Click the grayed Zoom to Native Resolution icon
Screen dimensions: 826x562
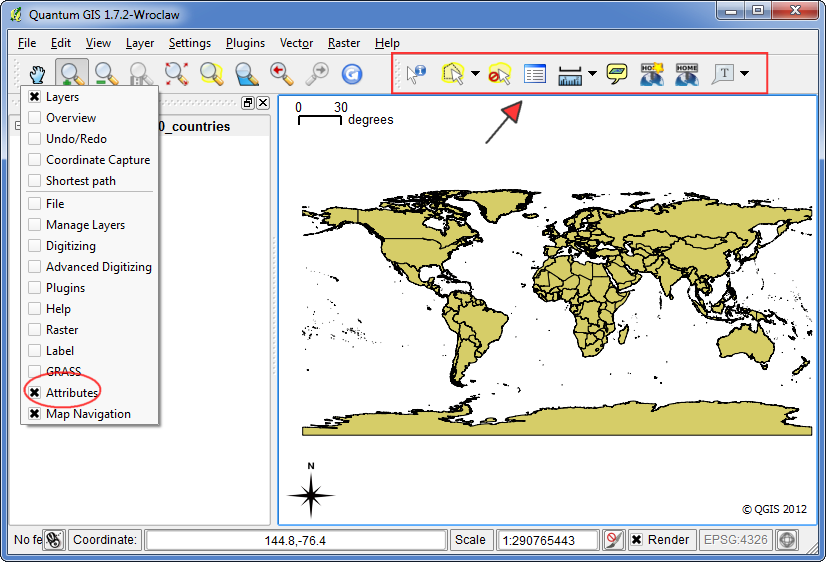coord(141,74)
